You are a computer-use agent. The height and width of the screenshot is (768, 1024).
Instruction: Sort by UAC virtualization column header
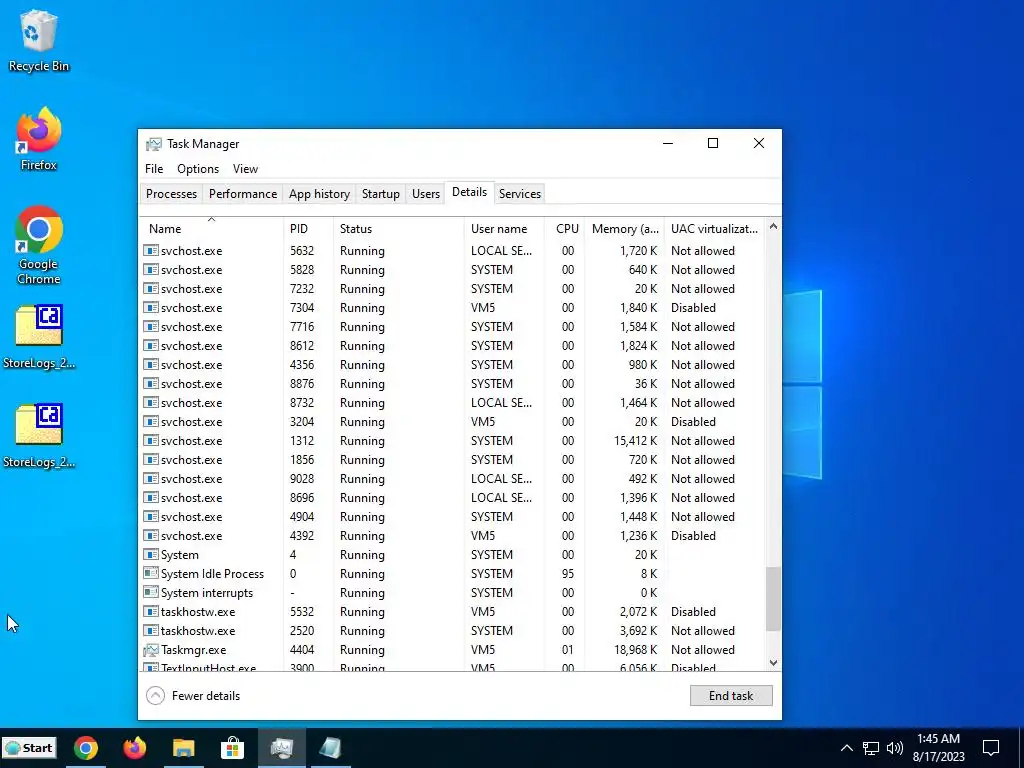(714, 229)
